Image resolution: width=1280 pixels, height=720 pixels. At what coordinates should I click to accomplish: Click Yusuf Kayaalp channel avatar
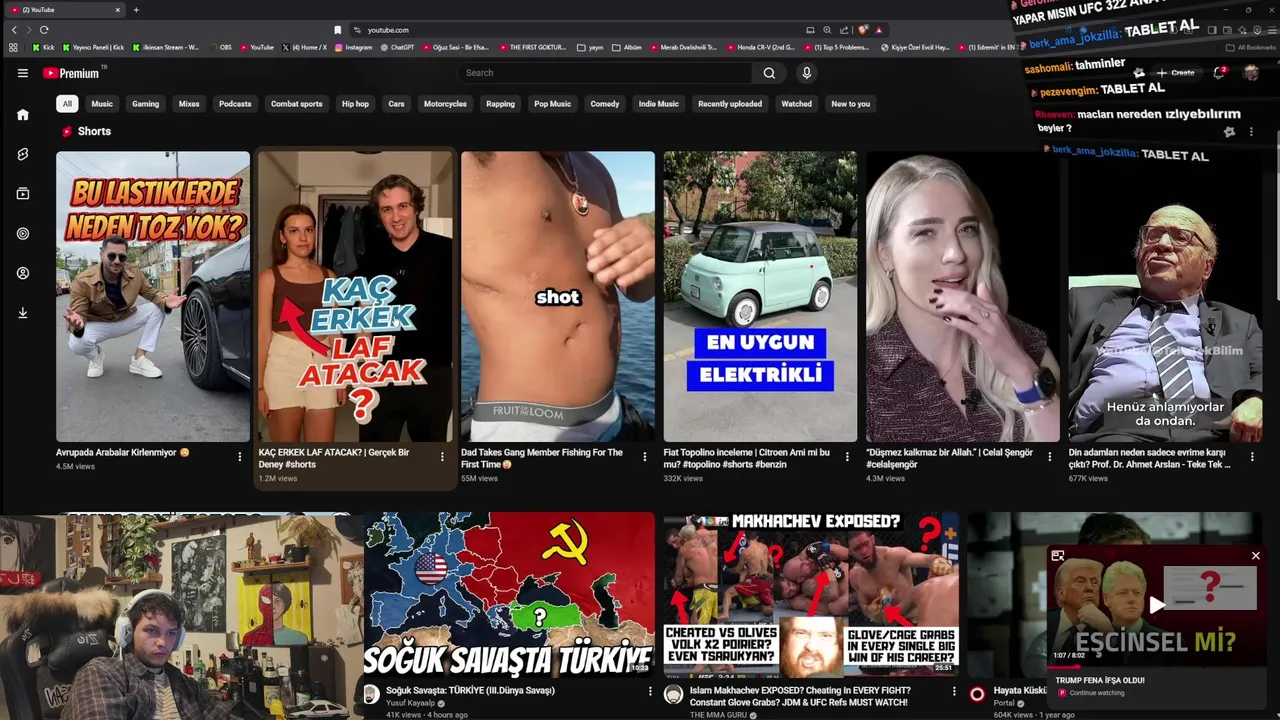pos(371,694)
